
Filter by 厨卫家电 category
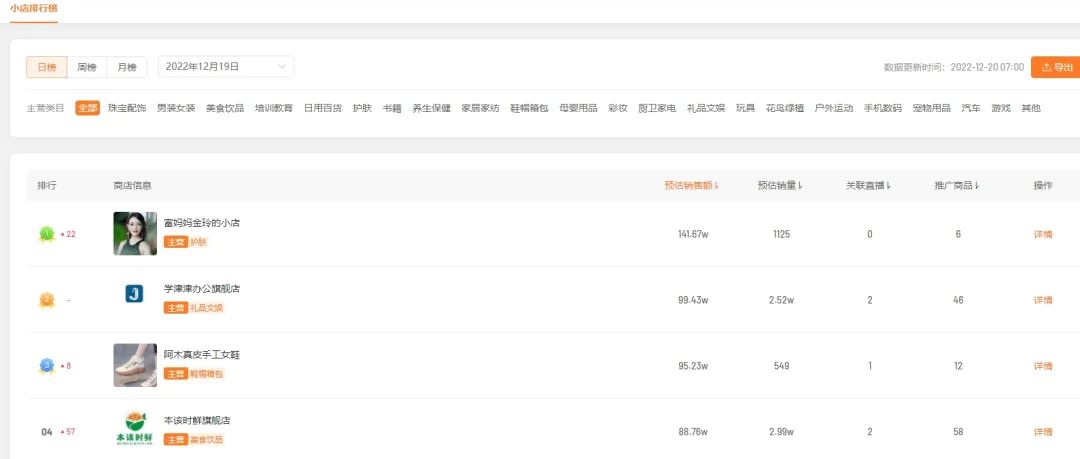pyautogui.click(x=657, y=108)
